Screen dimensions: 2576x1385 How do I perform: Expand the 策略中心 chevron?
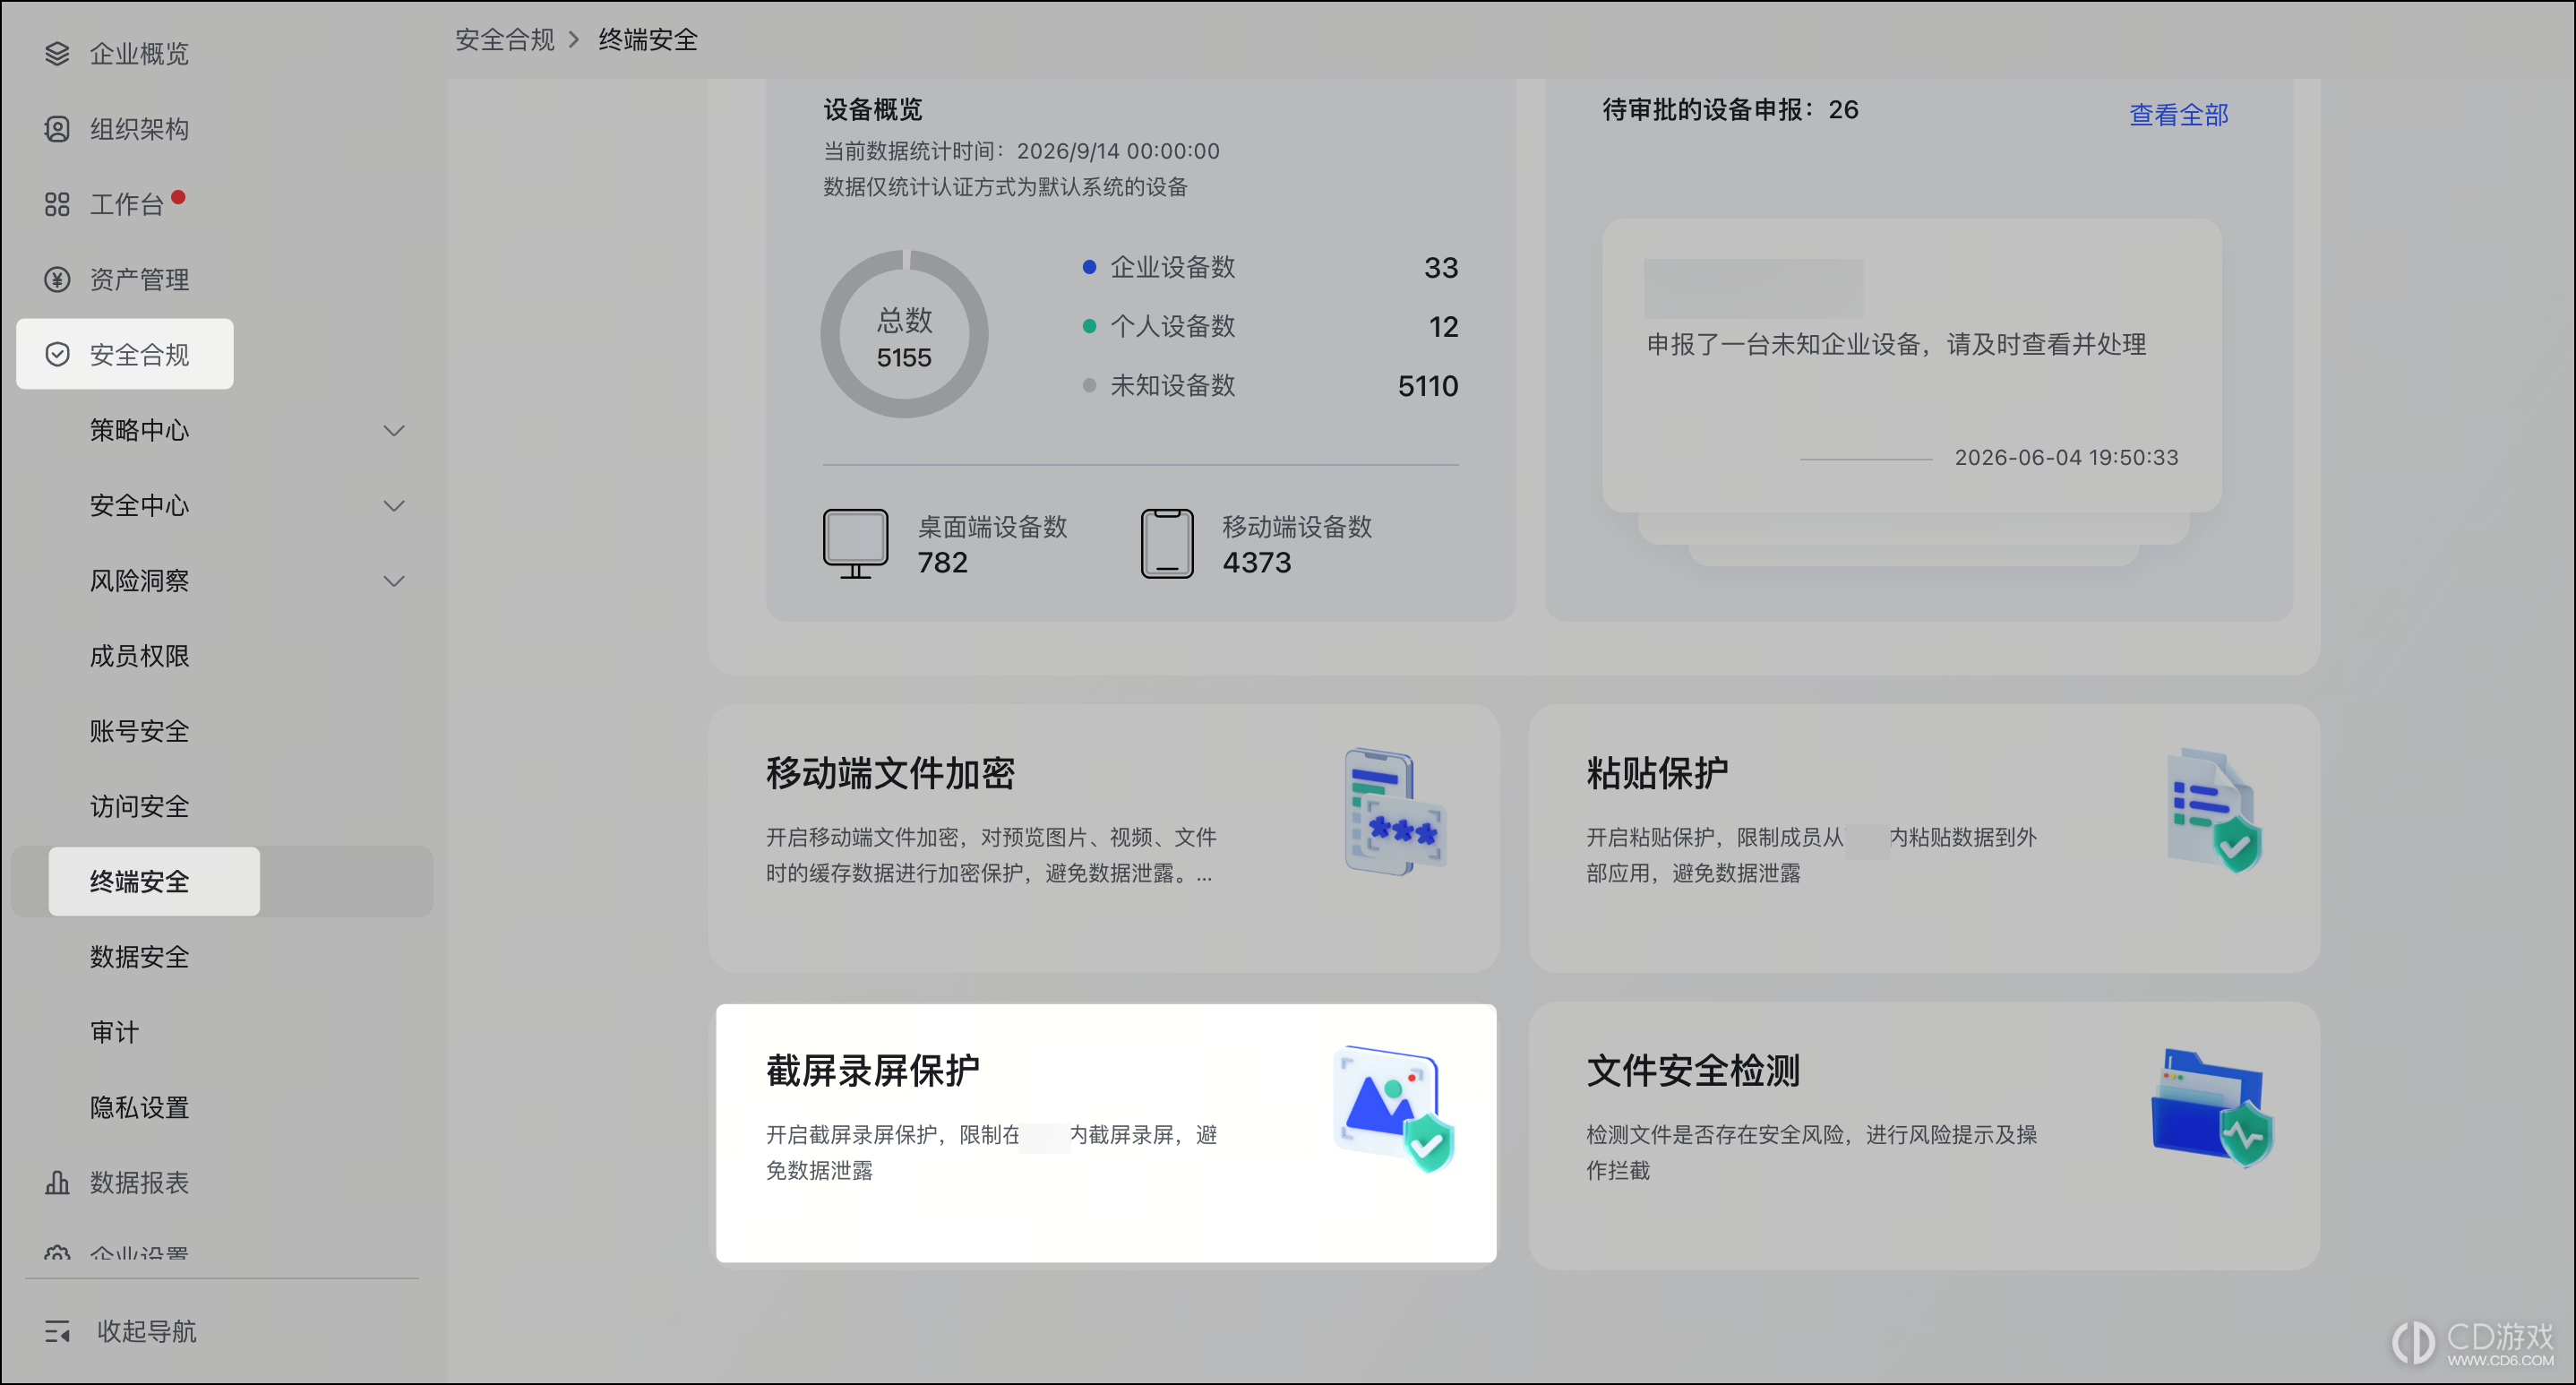[x=394, y=430]
